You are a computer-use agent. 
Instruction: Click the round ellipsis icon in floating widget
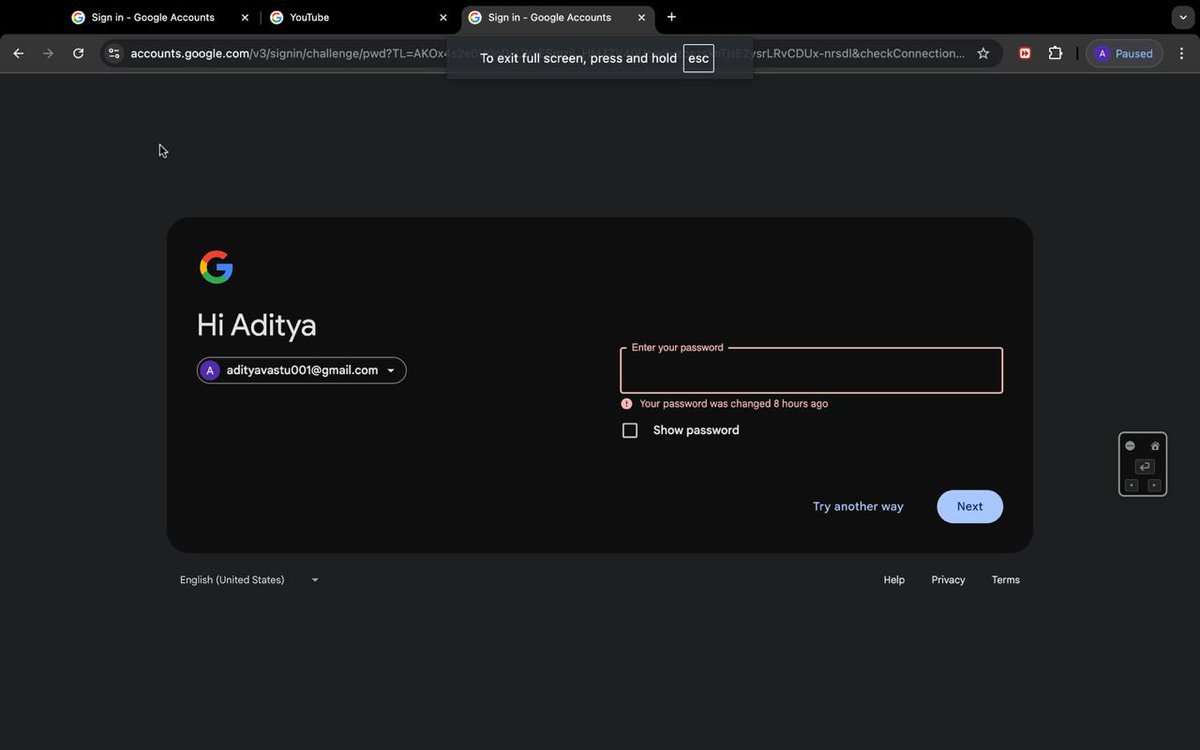(x=1130, y=446)
